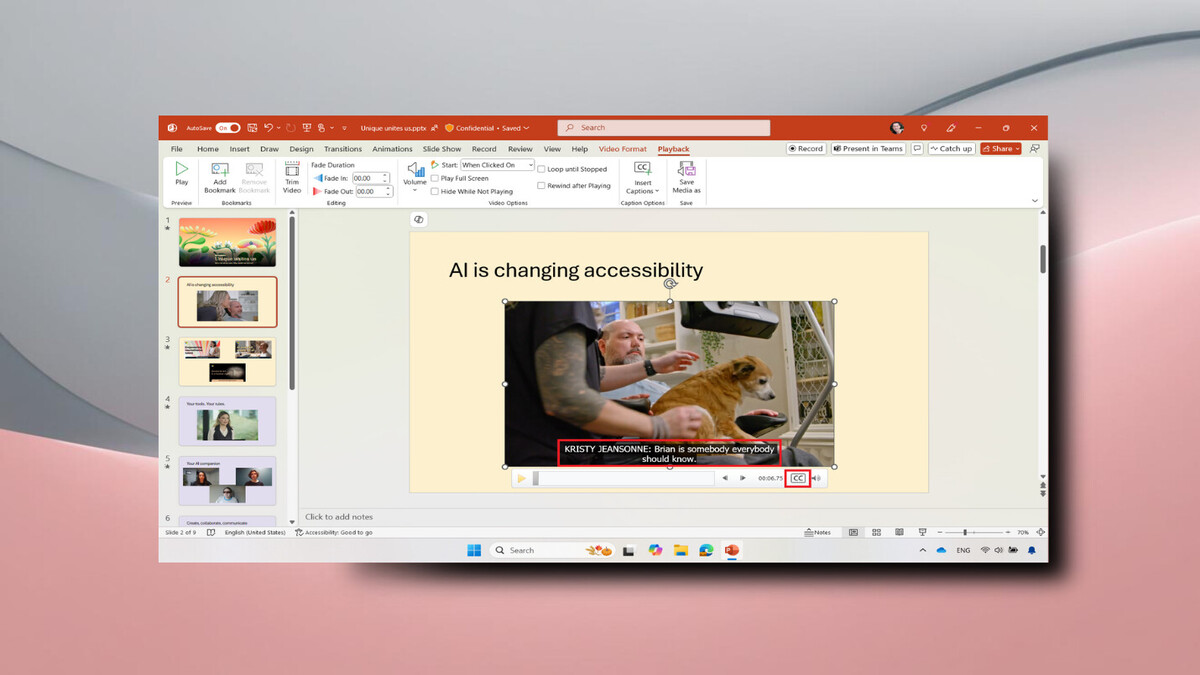Click the Play preview icon in ribbon
Screen dimensions: 1200x675
(x=181, y=169)
